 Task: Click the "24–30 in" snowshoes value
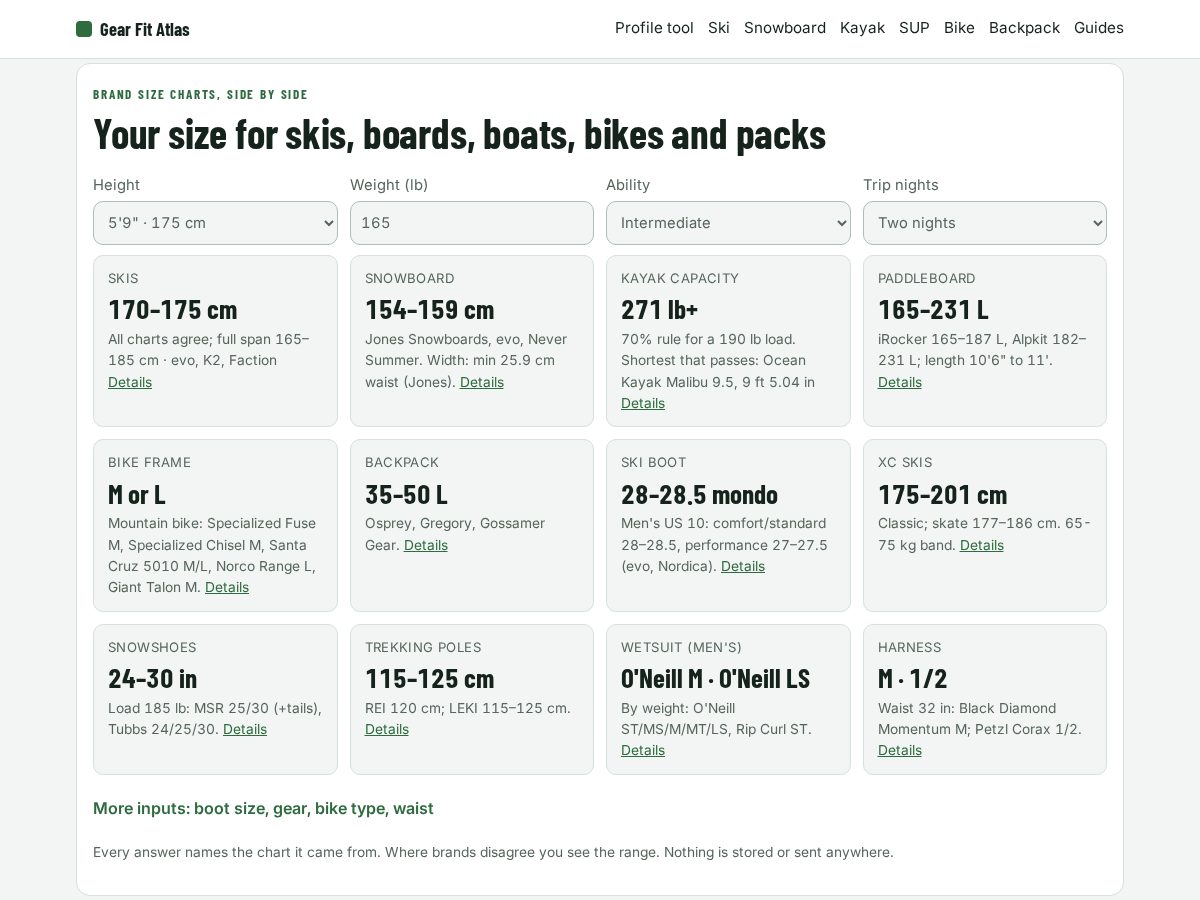tap(153, 678)
